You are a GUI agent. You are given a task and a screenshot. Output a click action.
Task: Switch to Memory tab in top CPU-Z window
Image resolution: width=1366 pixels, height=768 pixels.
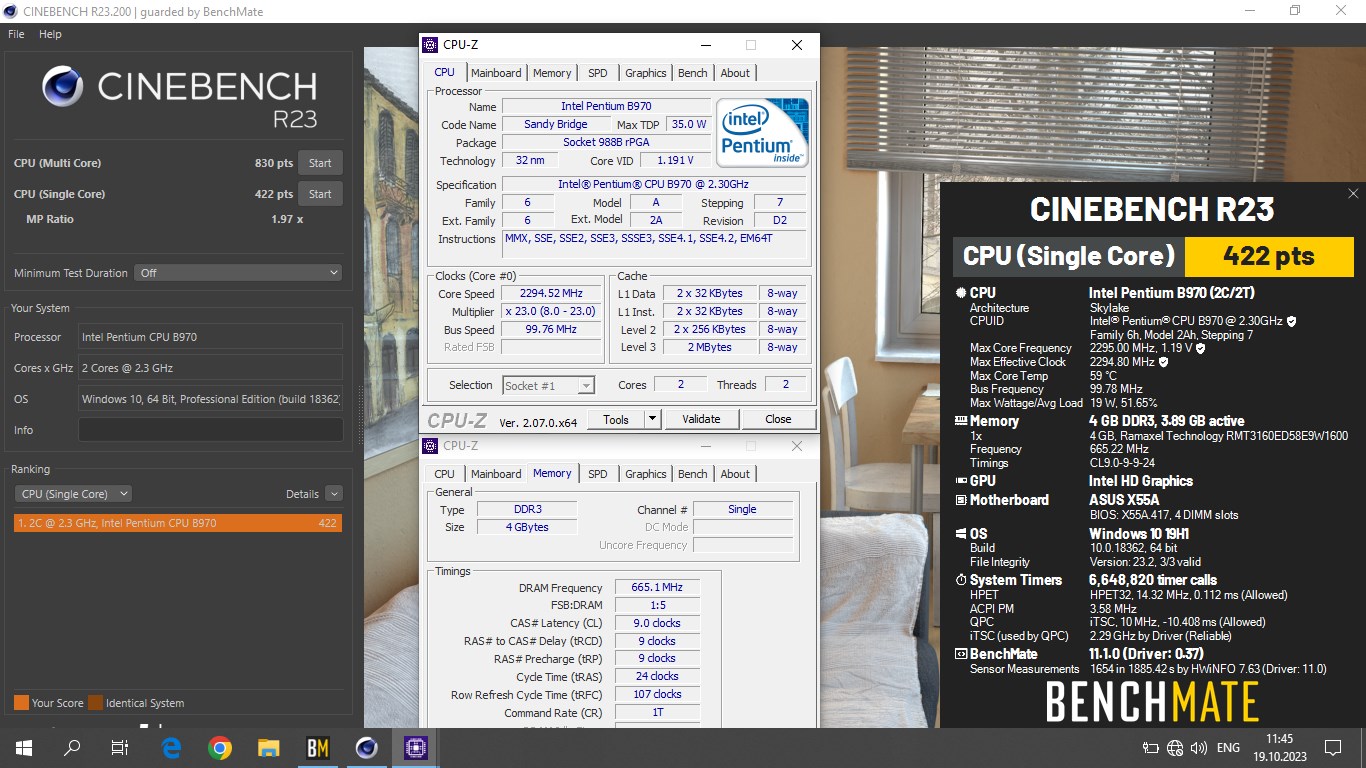click(552, 73)
